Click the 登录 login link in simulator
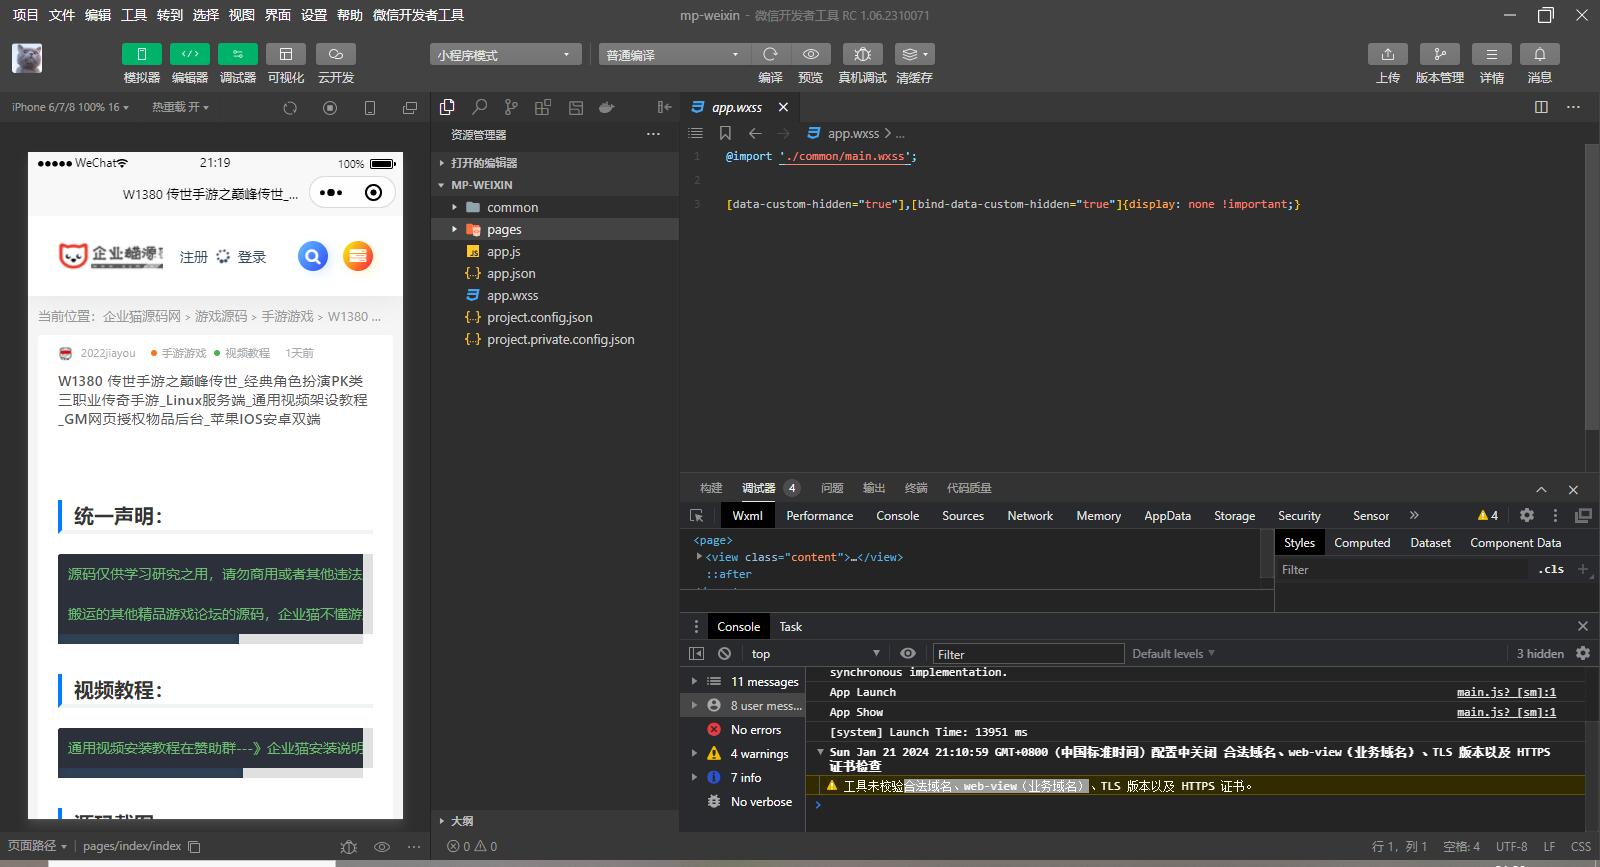The height and width of the screenshot is (867, 1600). coord(252,257)
